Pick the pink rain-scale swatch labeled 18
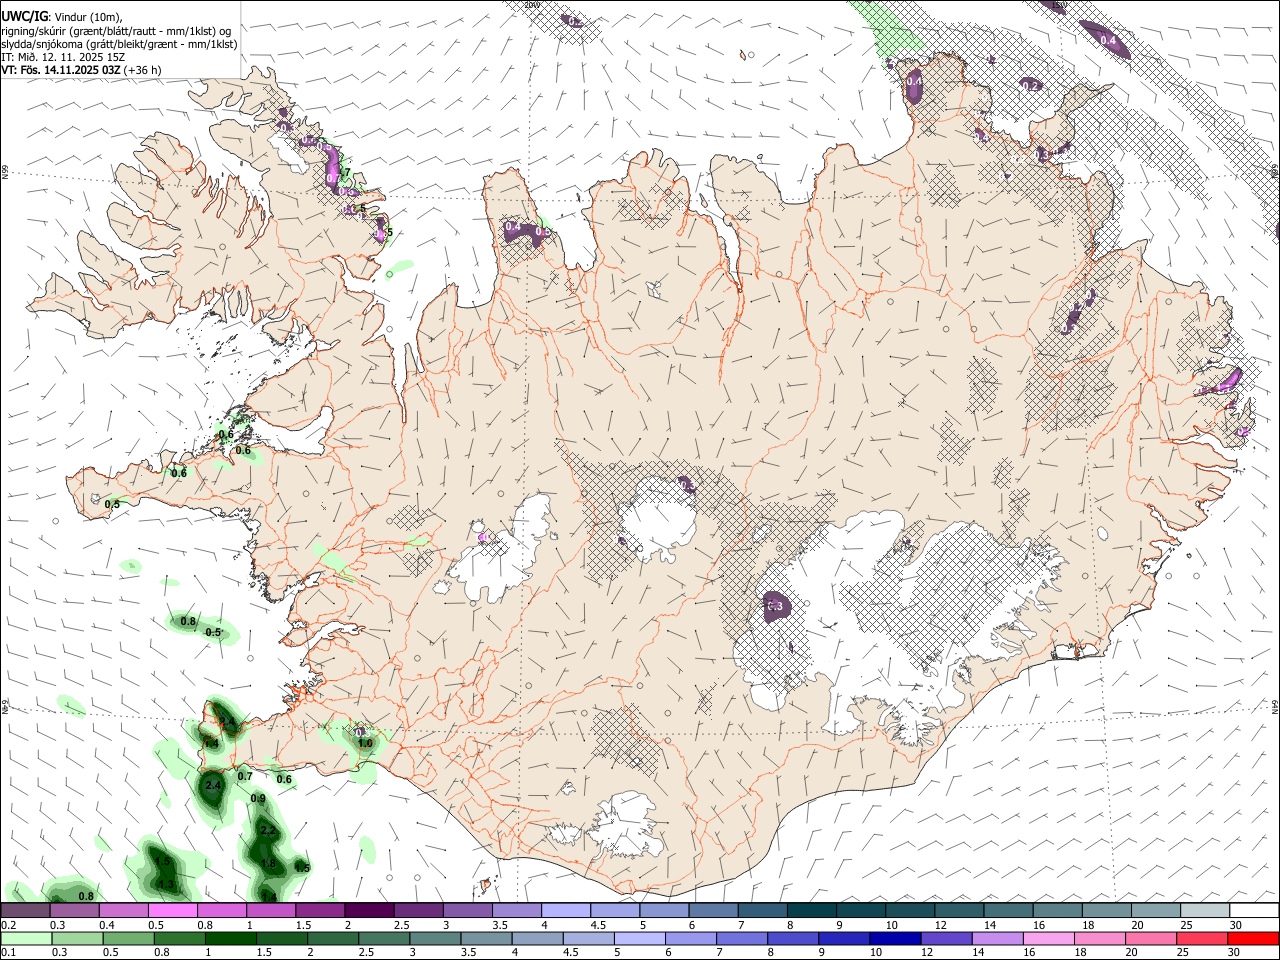The width and height of the screenshot is (1280, 960). [1100, 938]
